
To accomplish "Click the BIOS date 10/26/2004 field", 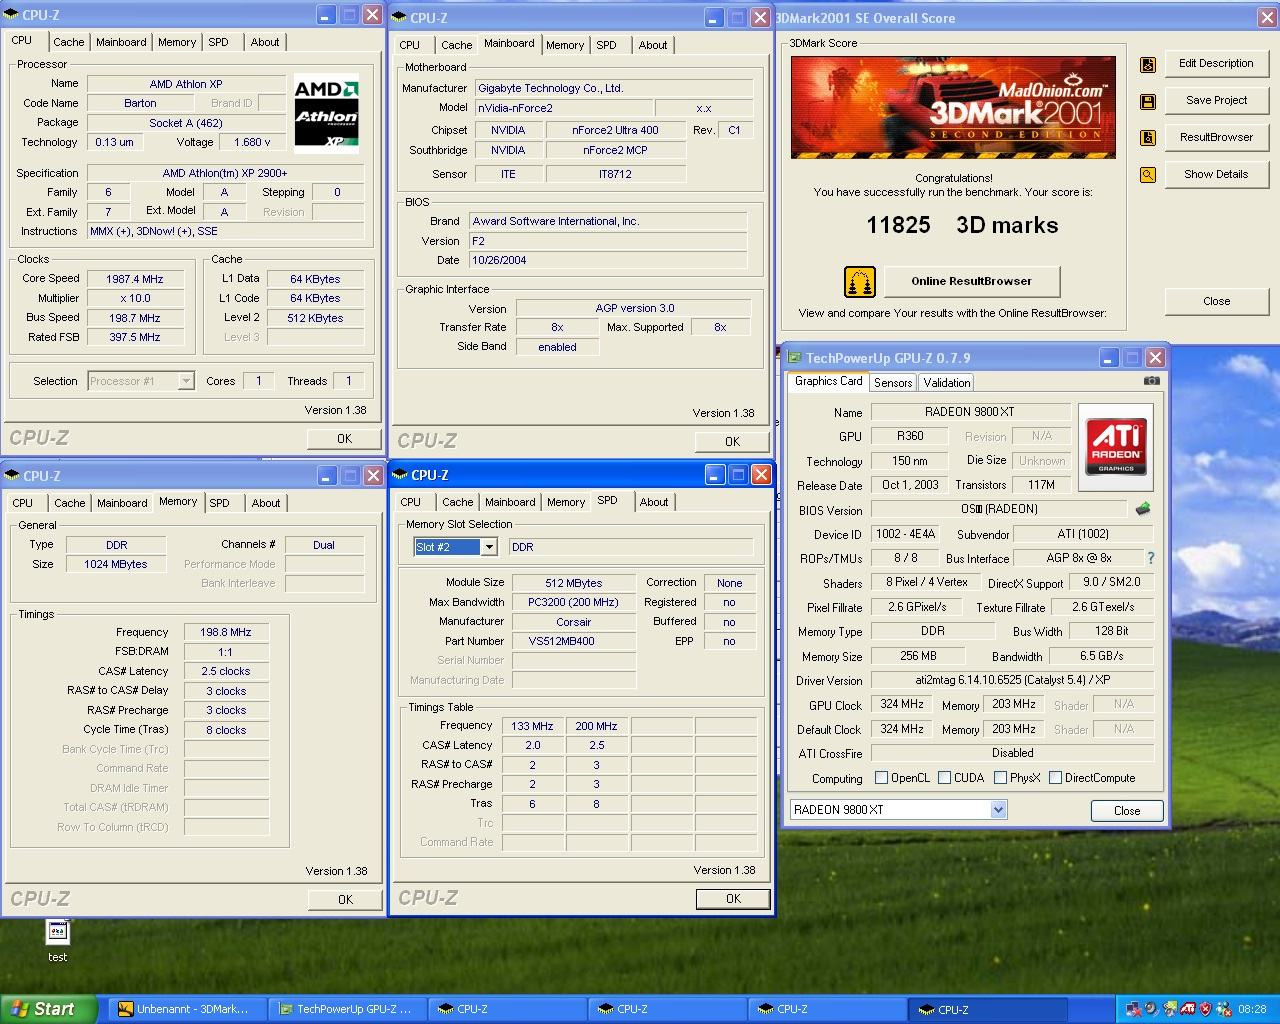I will [x=608, y=260].
